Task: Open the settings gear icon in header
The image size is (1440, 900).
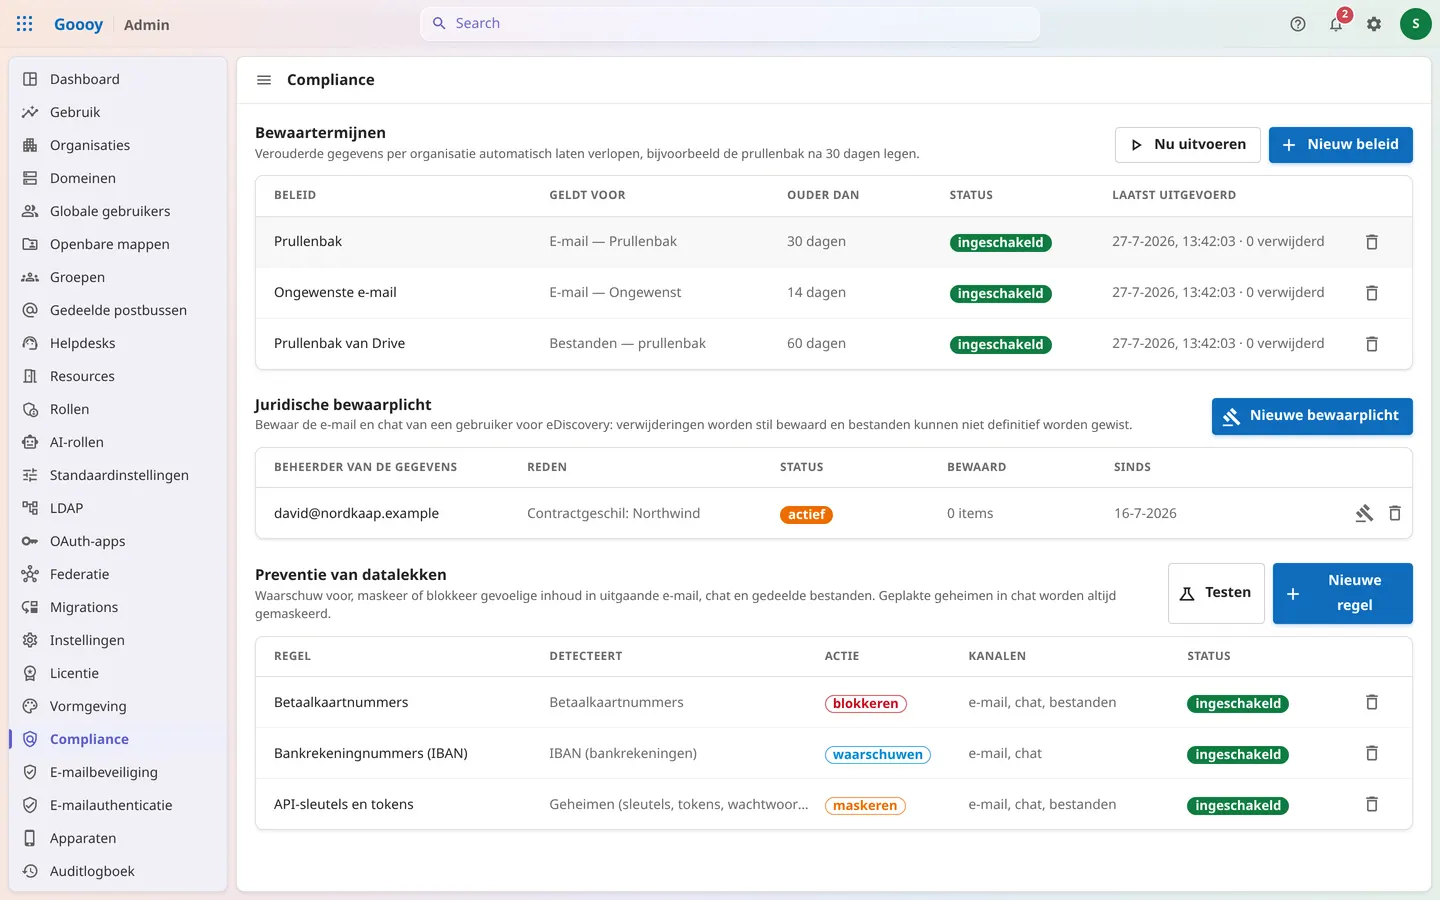Action: point(1374,24)
